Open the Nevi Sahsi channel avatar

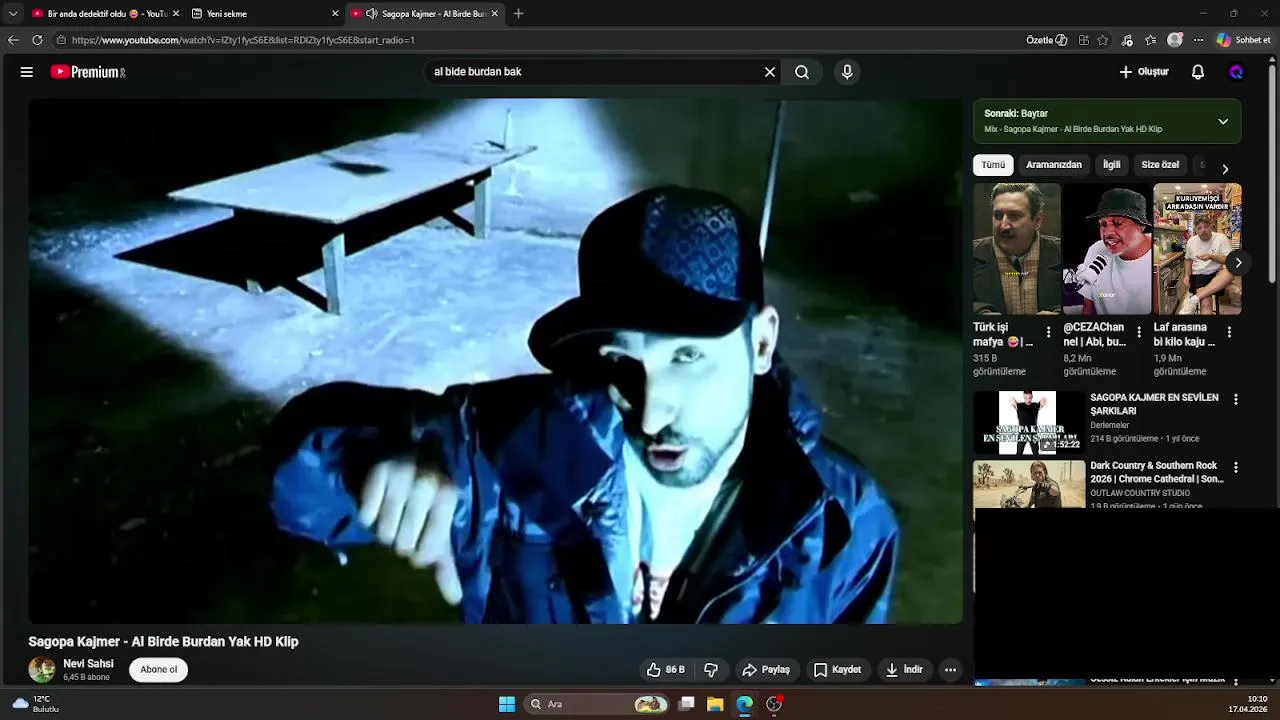click(42, 669)
